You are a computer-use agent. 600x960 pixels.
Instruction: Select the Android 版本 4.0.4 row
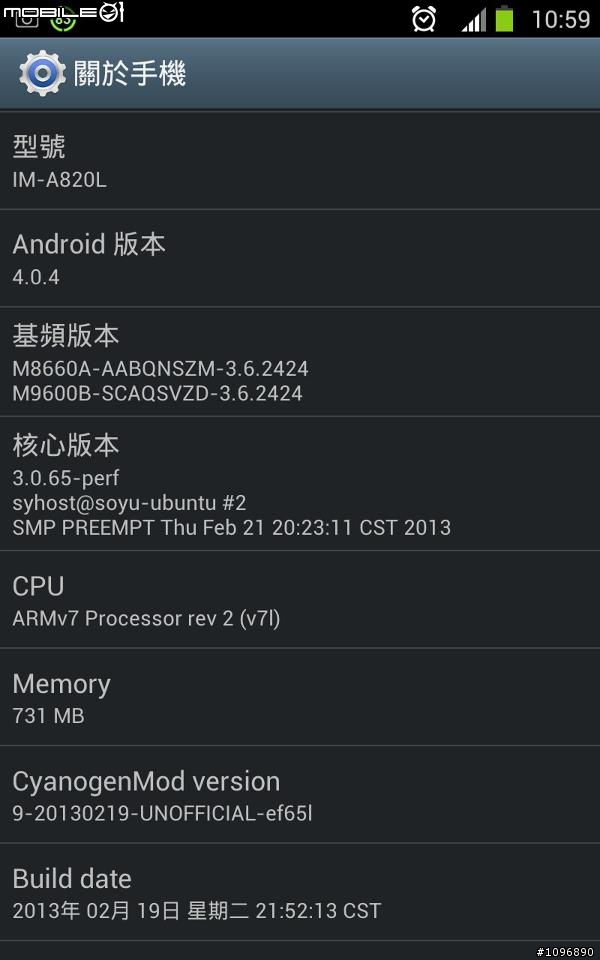(300, 258)
